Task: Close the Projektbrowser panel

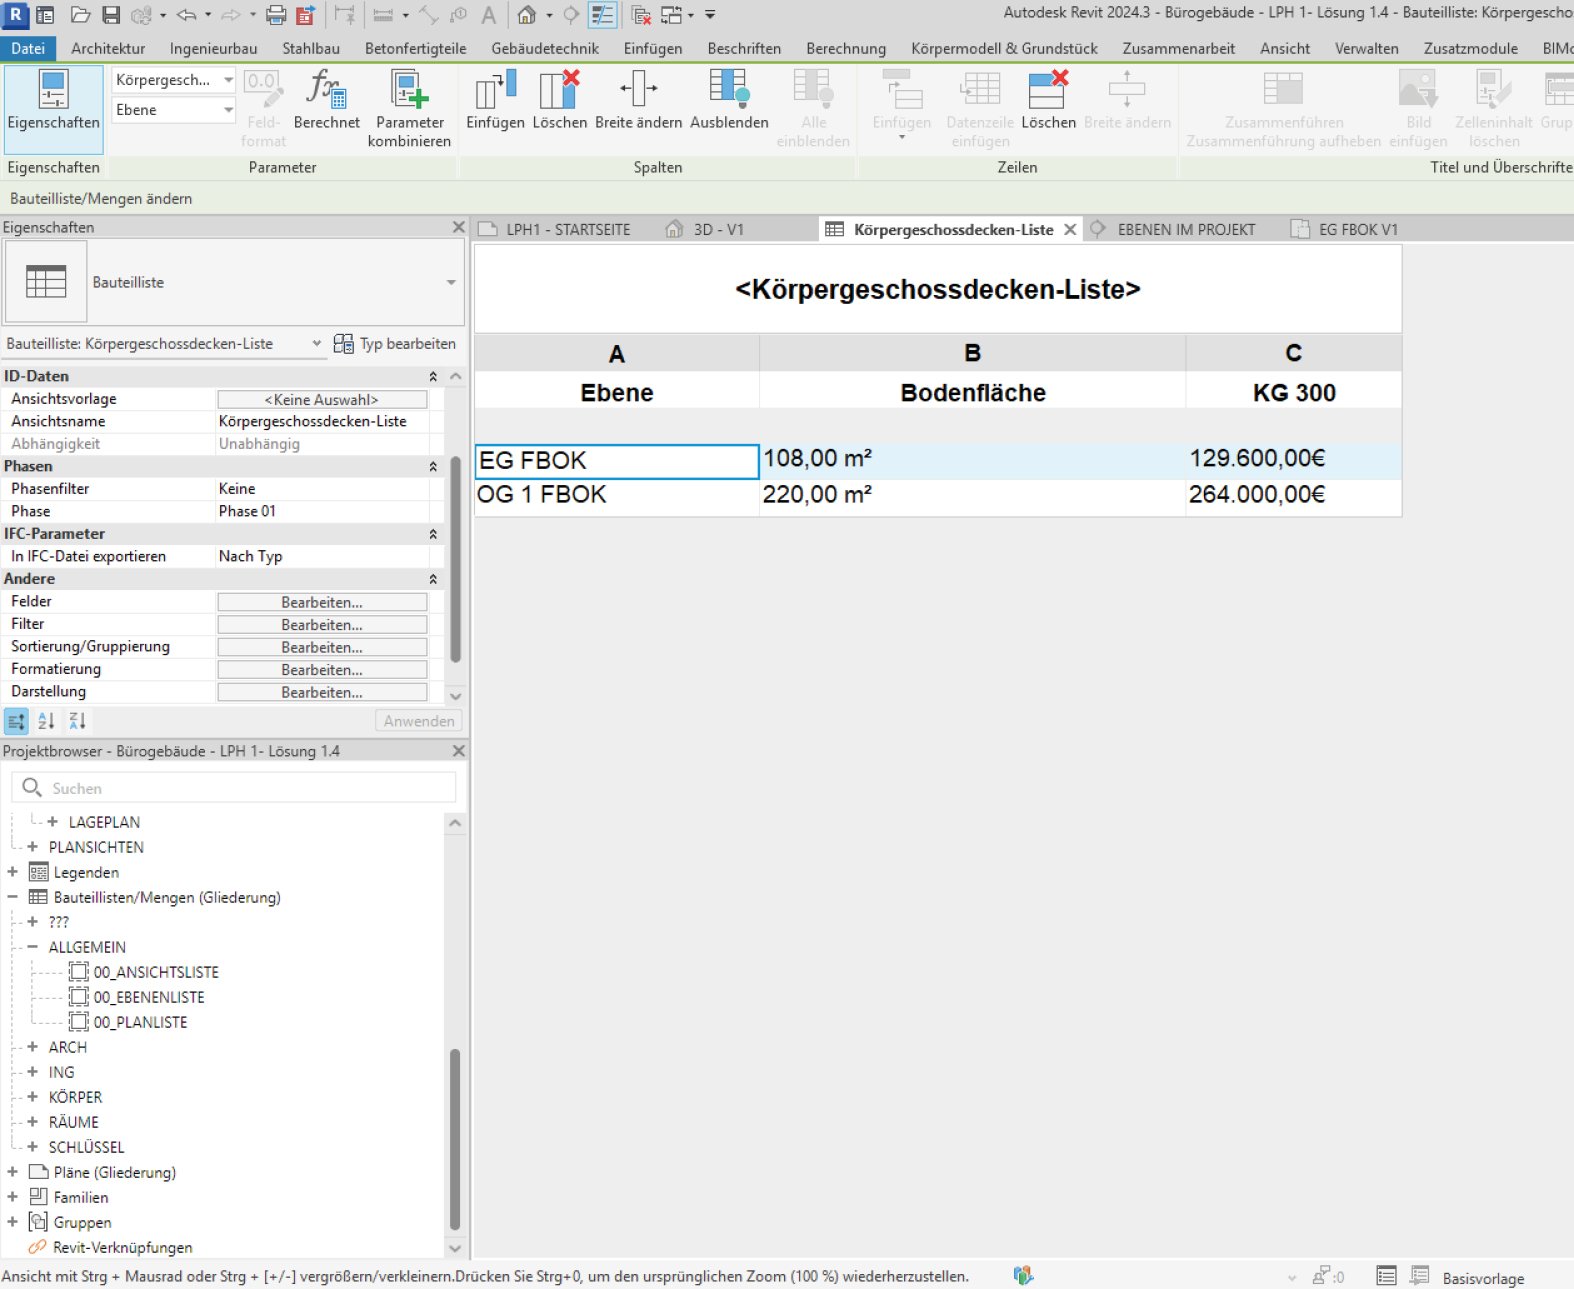Action: click(458, 750)
